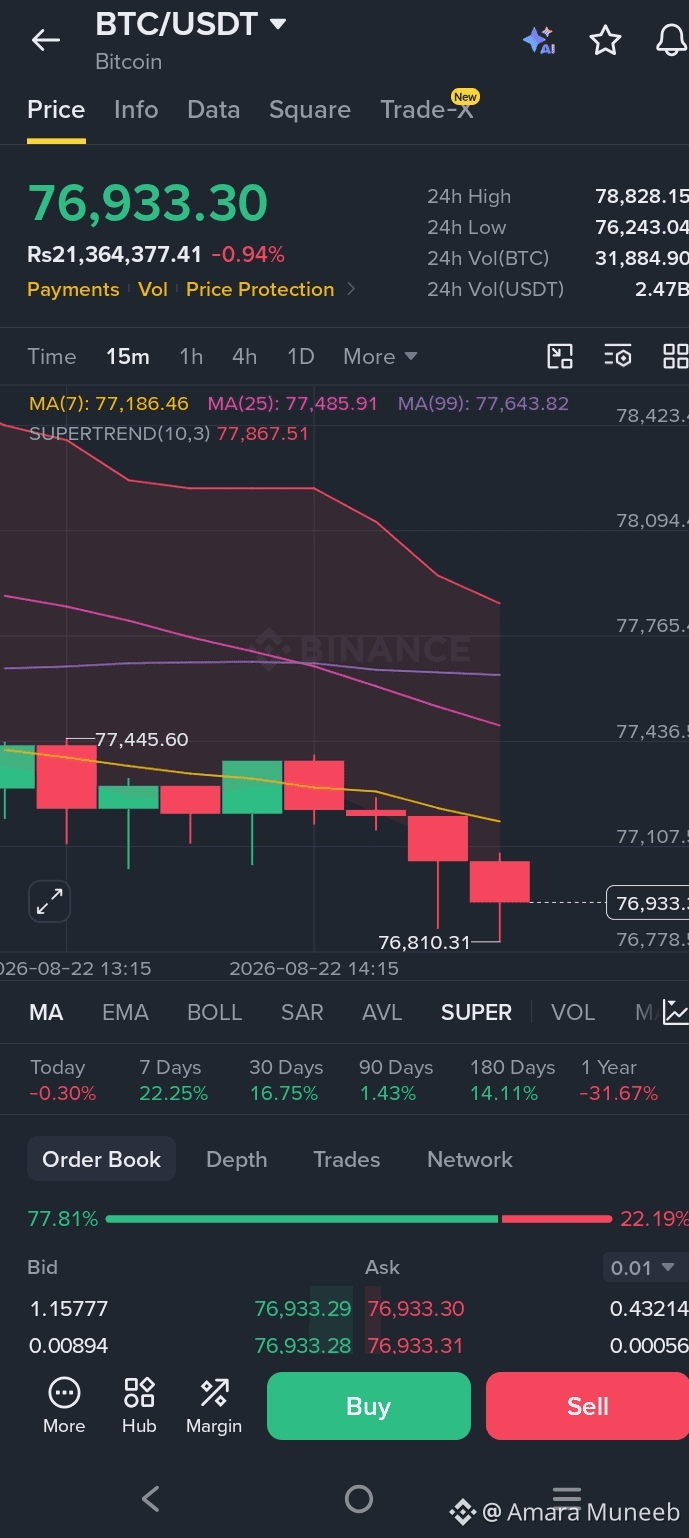Open the Hub icon
The height and width of the screenshot is (1538, 689).
pyautogui.click(x=139, y=1404)
